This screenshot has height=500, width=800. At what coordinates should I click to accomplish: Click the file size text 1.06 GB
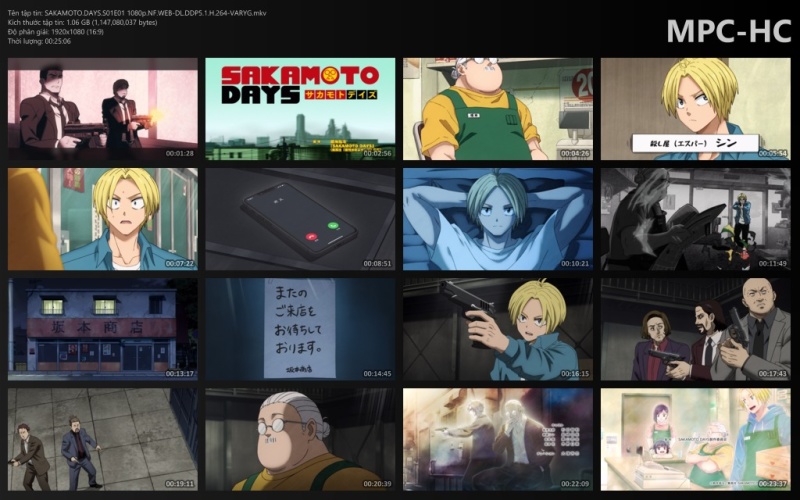[x=83, y=22]
